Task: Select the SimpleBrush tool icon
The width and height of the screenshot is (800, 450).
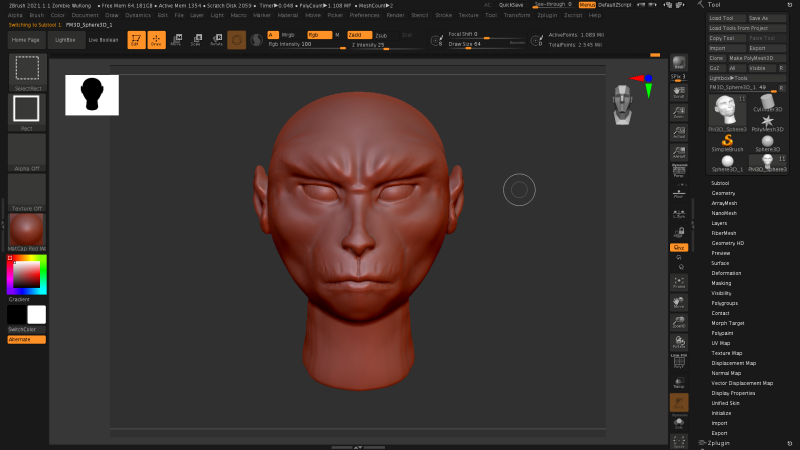Action: tap(727, 143)
